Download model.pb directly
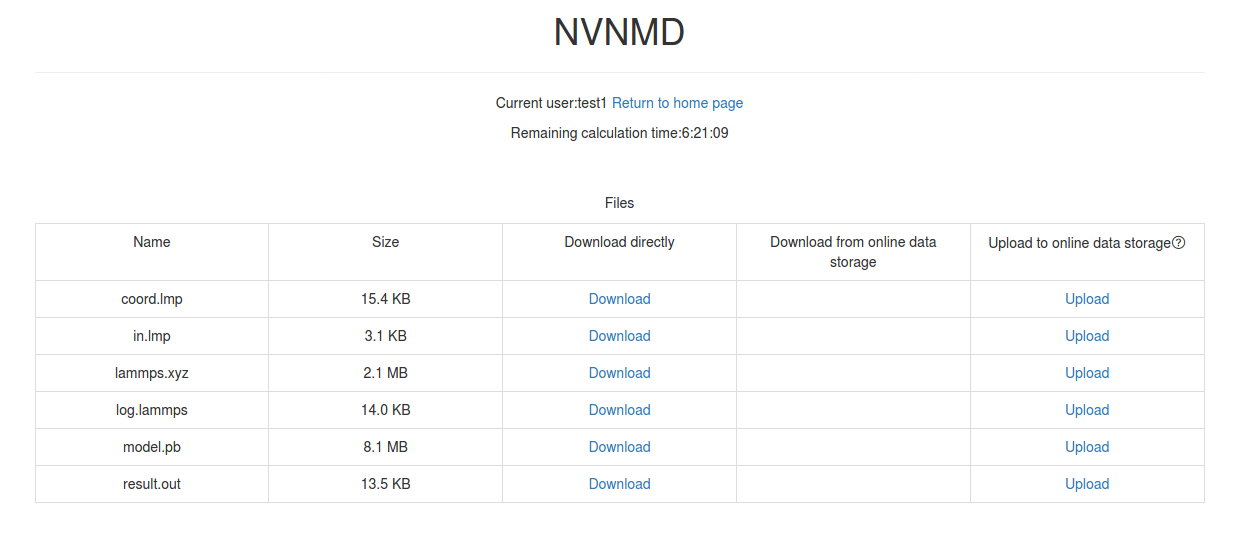Screen dimensions: 1236x534 619,447
